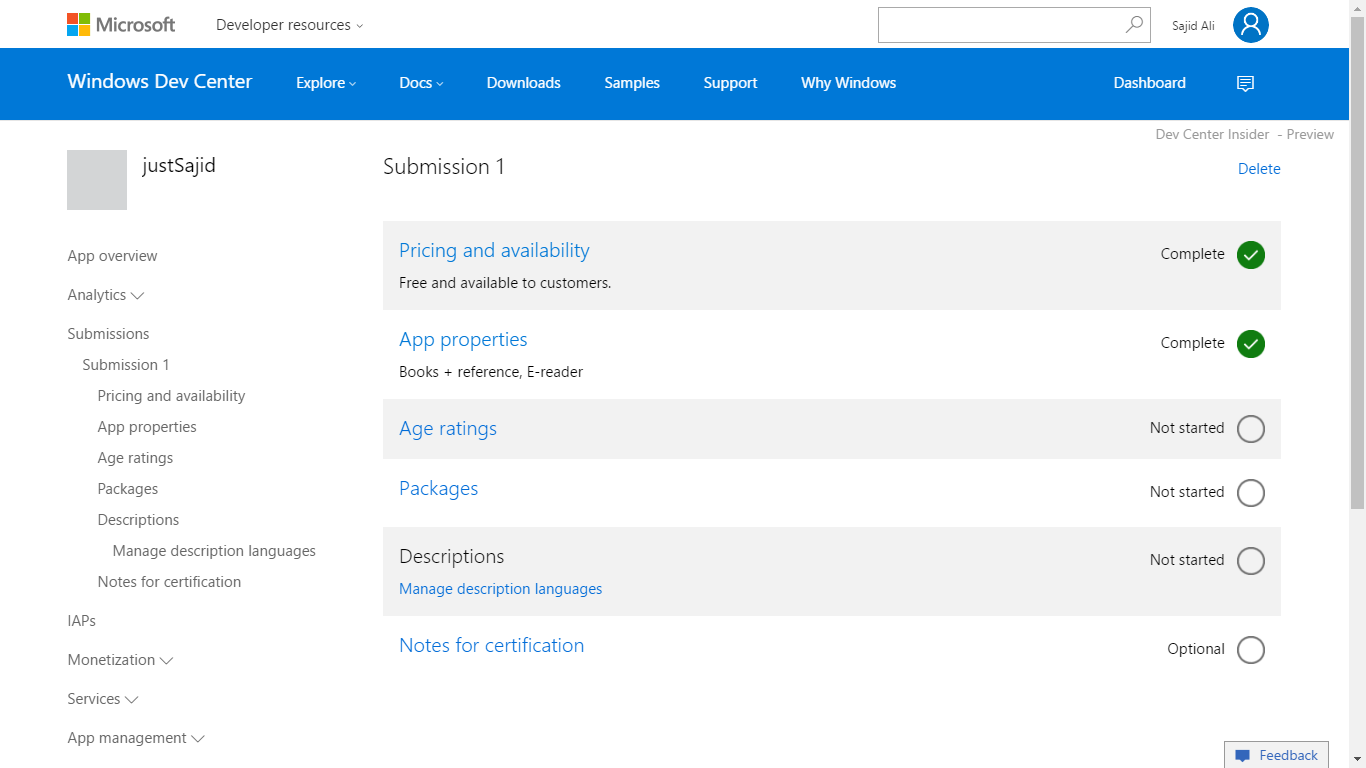Open Samples in the nav bar
The height and width of the screenshot is (768, 1366).
(x=632, y=83)
